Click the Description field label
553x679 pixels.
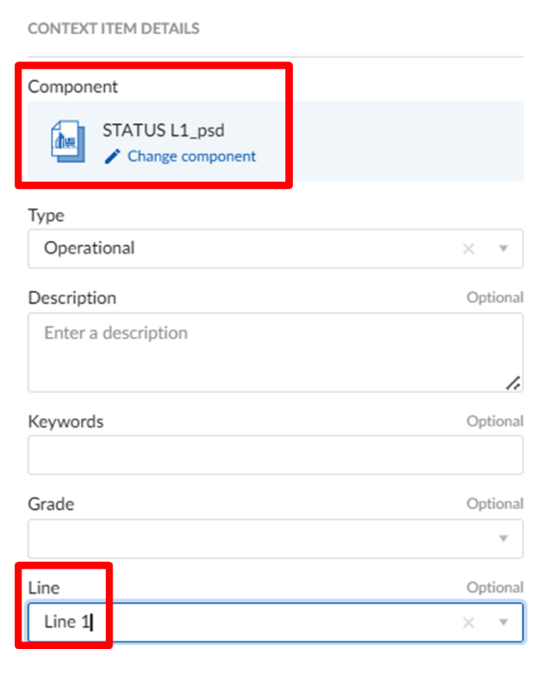click(72, 298)
